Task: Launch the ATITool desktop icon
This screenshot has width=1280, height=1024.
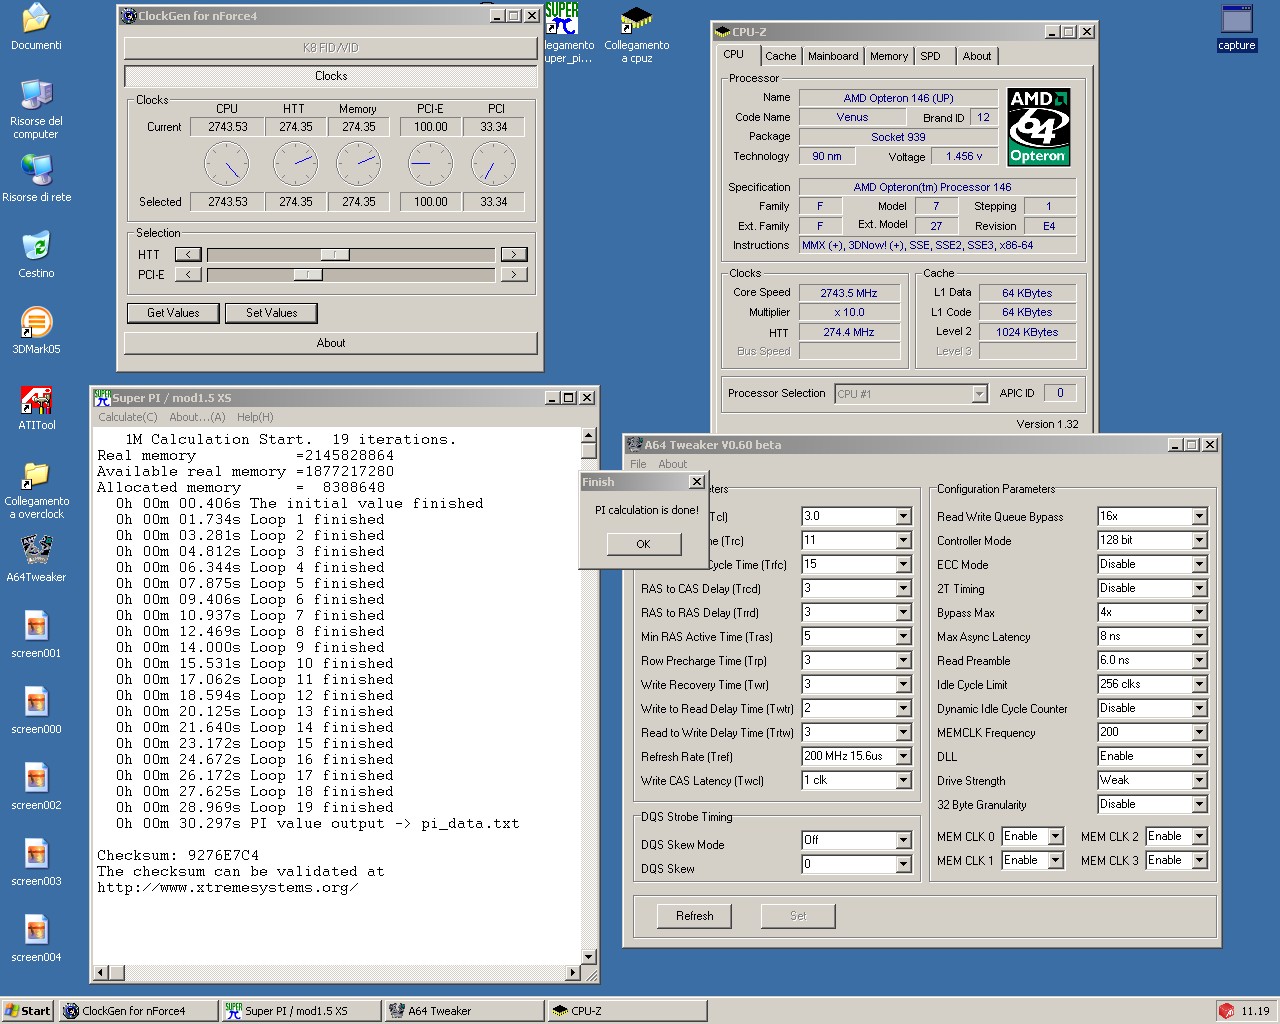Action: (x=36, y=406)
